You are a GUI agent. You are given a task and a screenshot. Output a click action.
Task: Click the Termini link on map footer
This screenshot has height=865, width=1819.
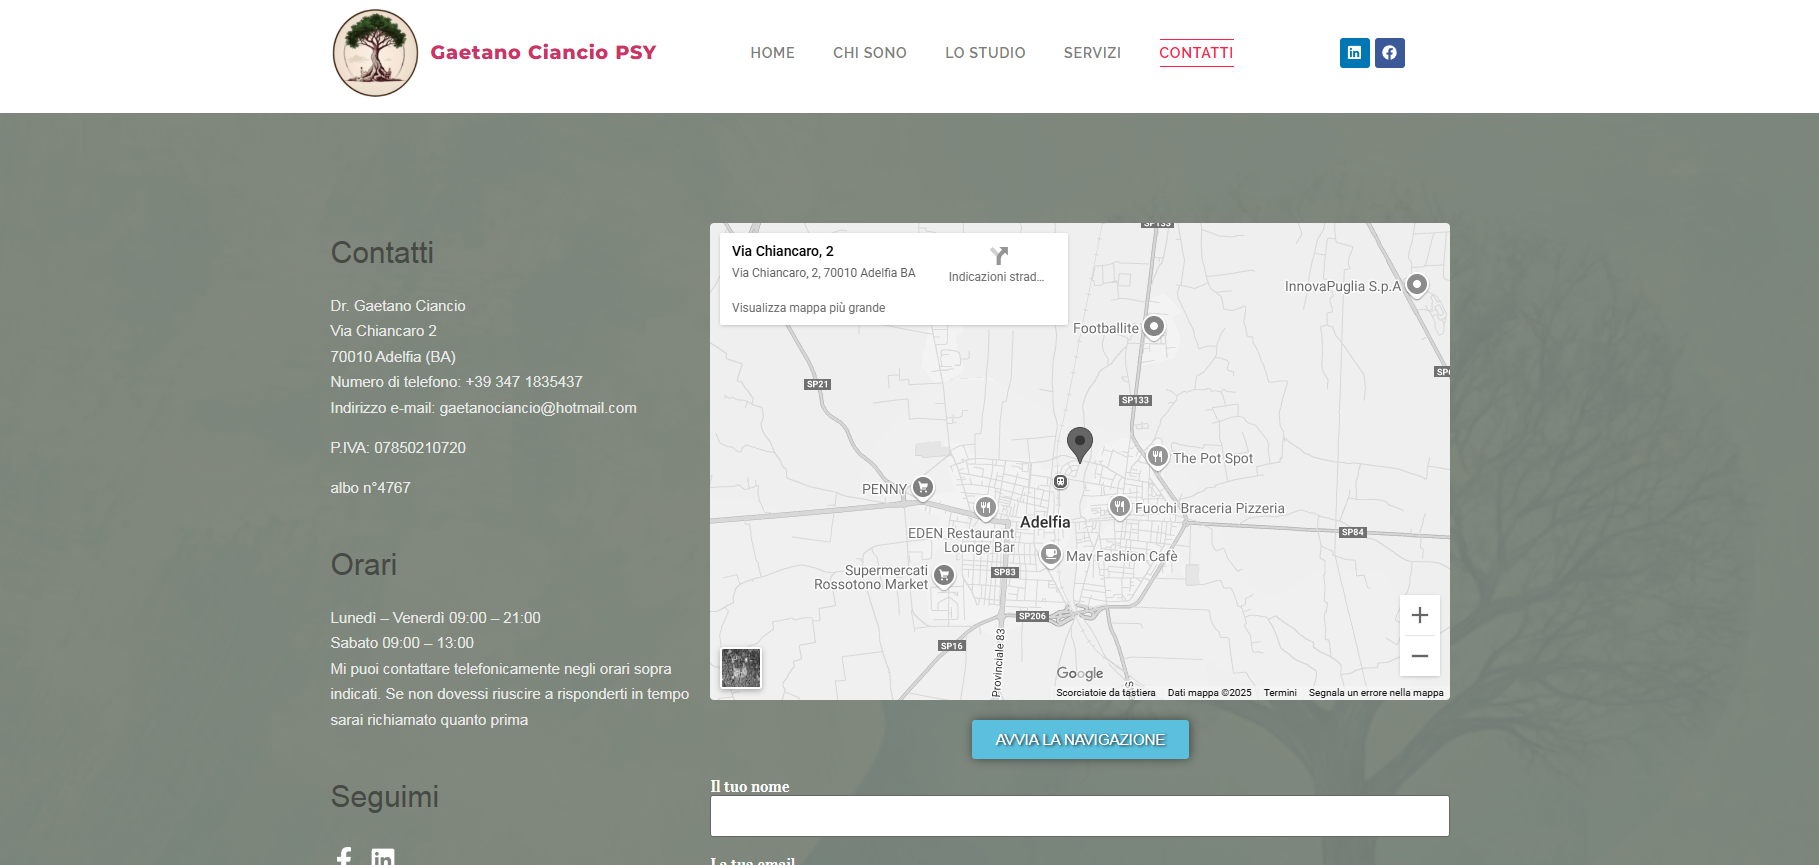coord(1279,692)
